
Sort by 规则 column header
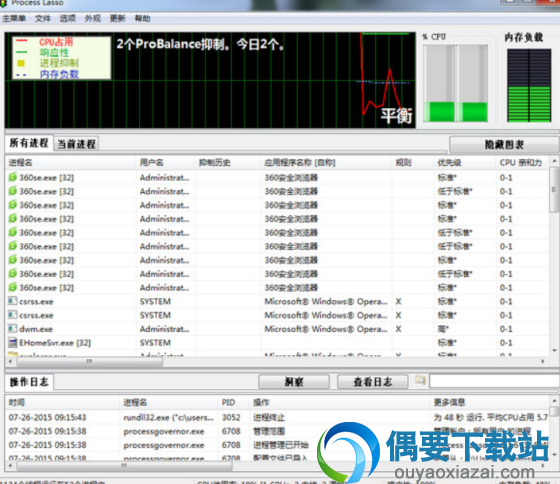coord(412,163)
